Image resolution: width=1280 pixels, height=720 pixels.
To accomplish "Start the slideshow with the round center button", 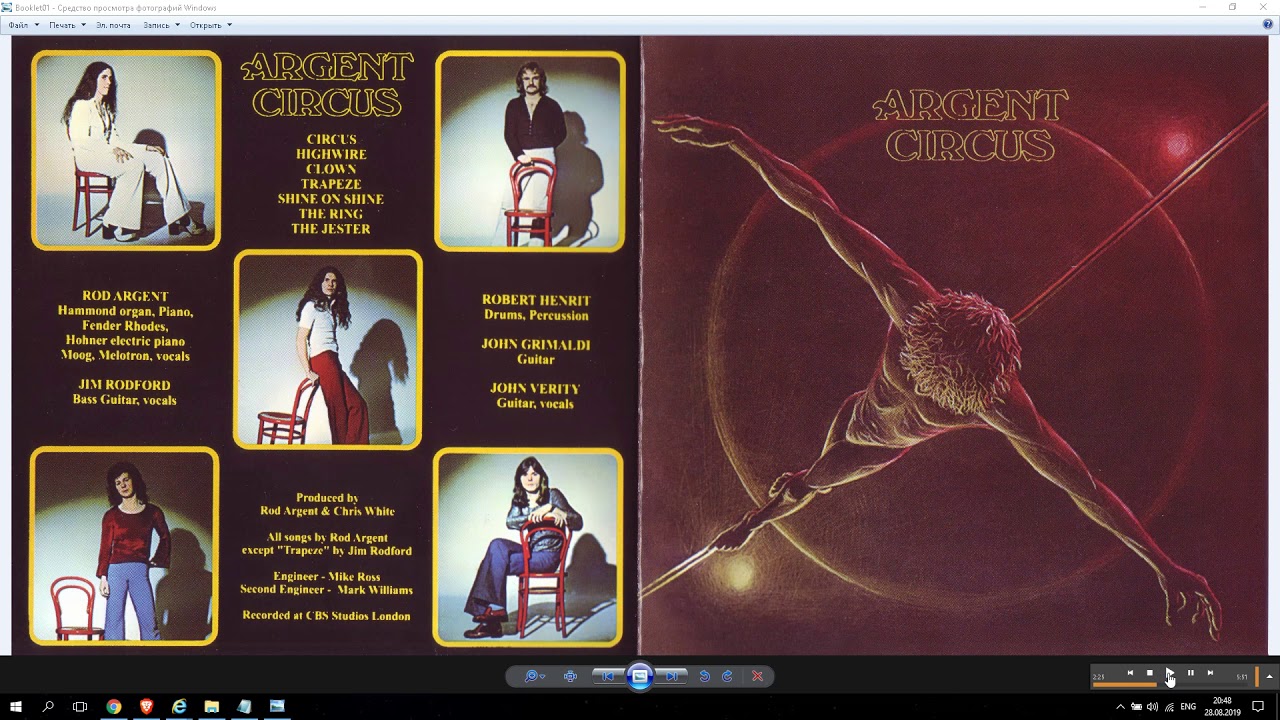I will (640, 676).
